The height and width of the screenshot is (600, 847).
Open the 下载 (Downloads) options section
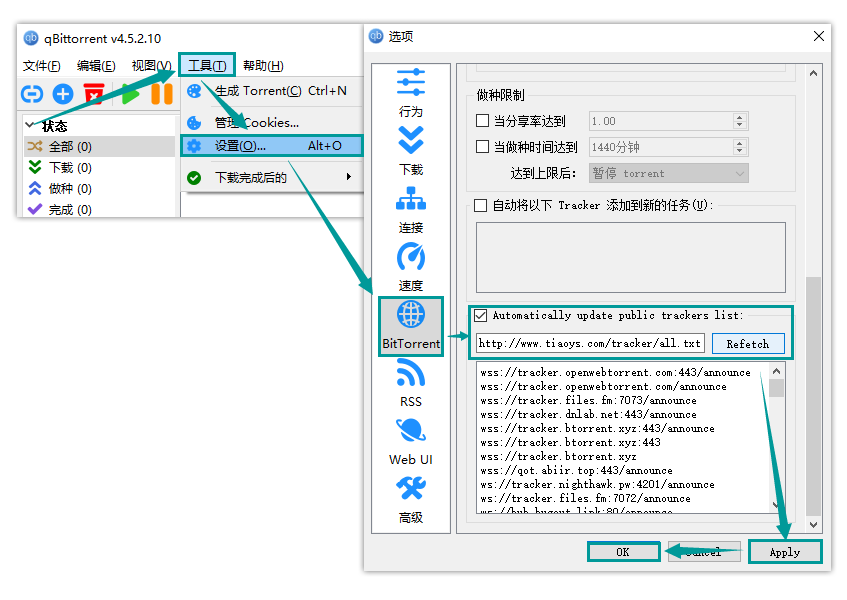[x=411, y=151]
